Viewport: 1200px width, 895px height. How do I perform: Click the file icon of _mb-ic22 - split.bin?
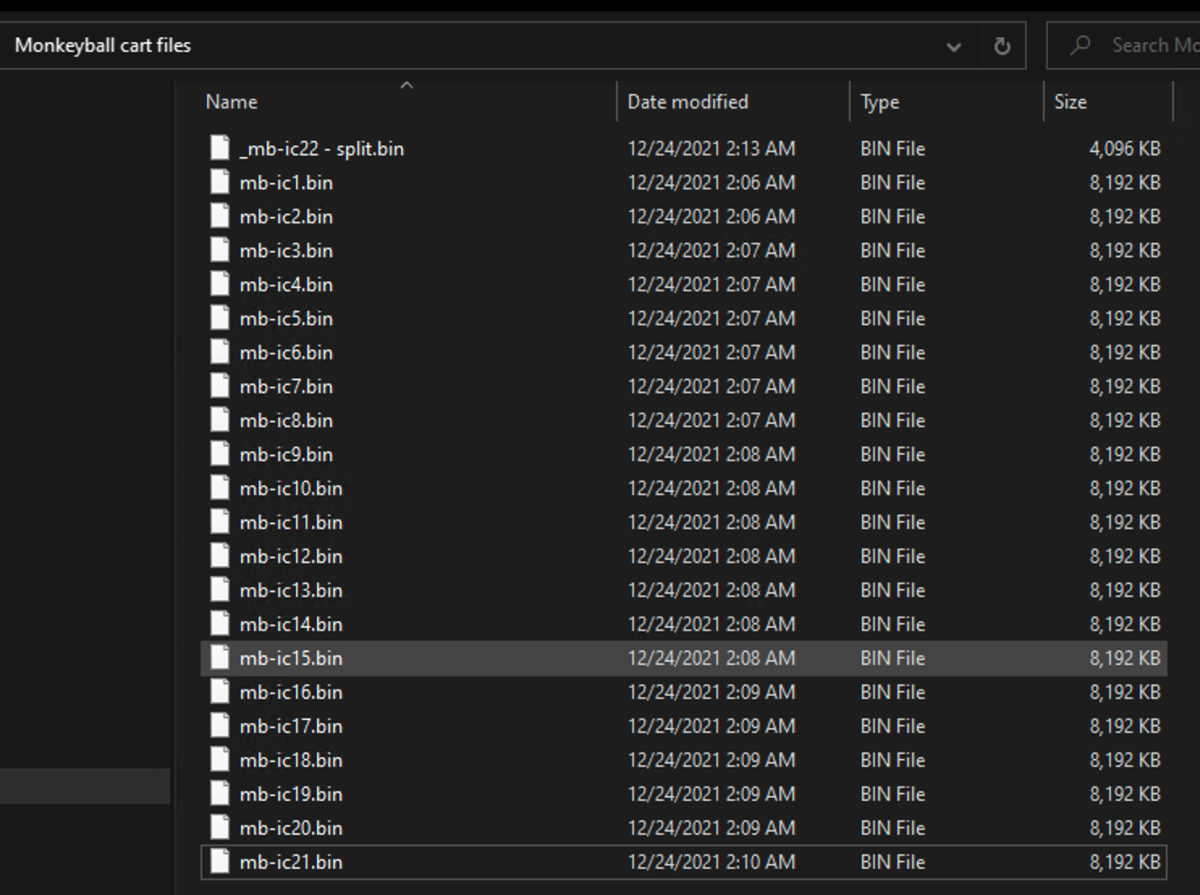coord(220,148)
